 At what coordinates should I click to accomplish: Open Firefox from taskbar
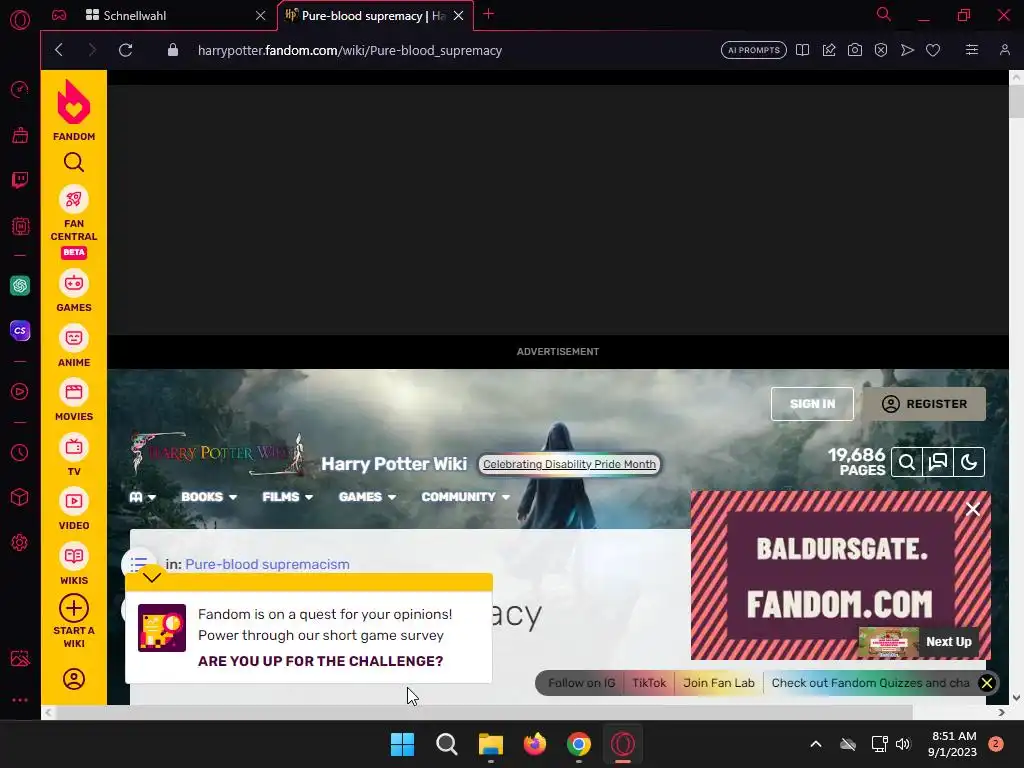tap(535, 744)
